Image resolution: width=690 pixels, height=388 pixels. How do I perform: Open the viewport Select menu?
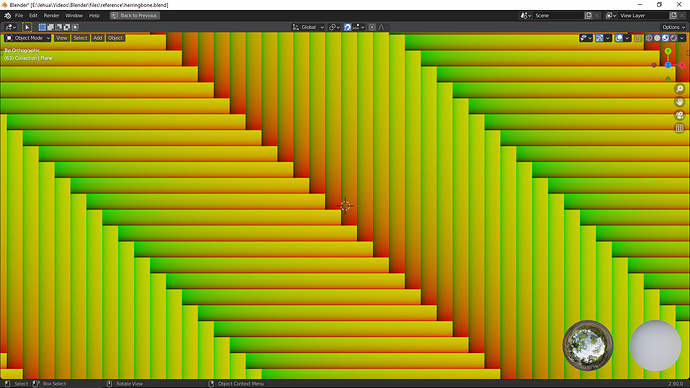pyautogui.click(x=80, y=38)
